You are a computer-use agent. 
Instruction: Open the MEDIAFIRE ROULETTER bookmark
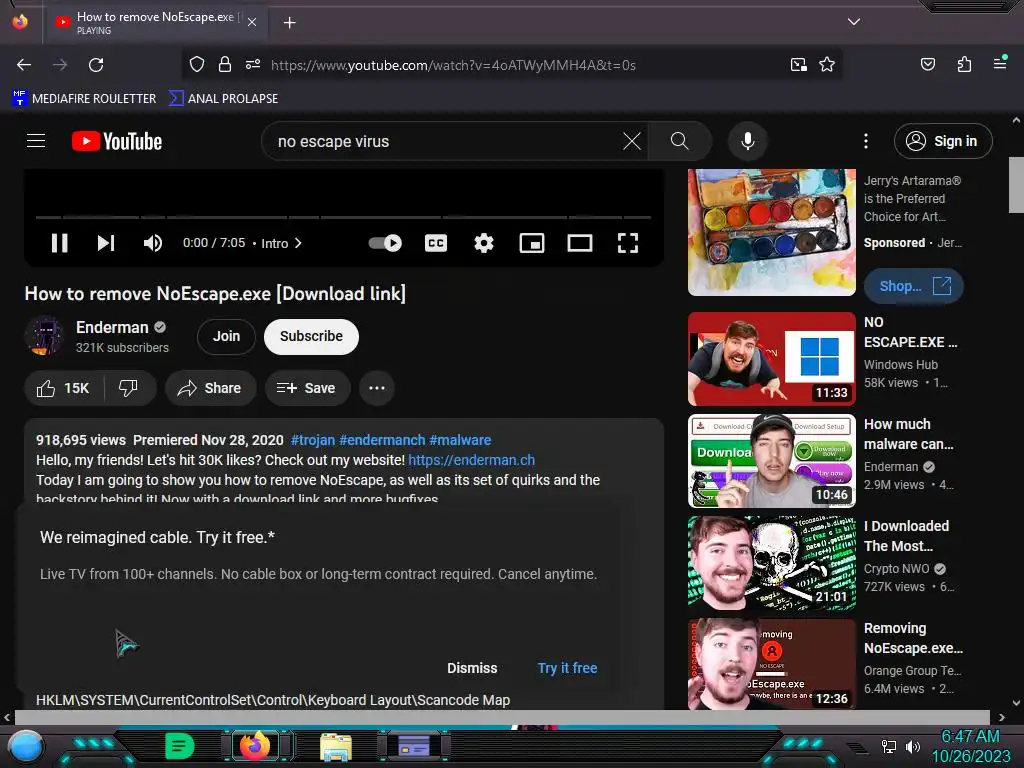click(84, 99)
